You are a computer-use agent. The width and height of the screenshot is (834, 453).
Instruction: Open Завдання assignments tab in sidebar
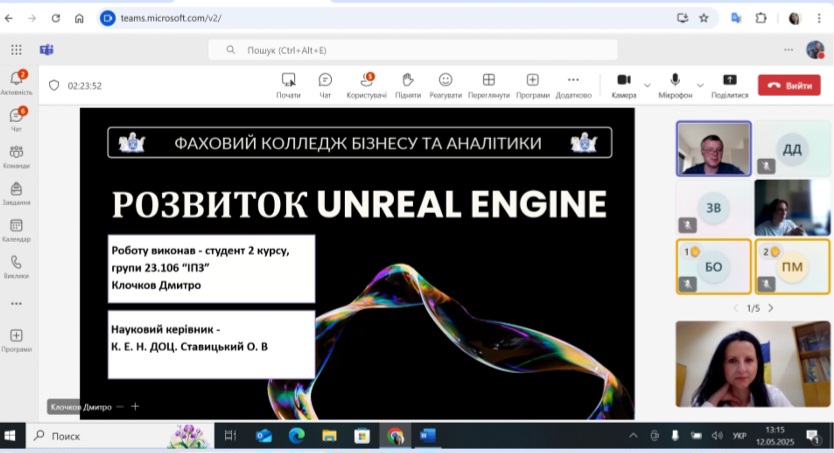[x=16, y=191]
